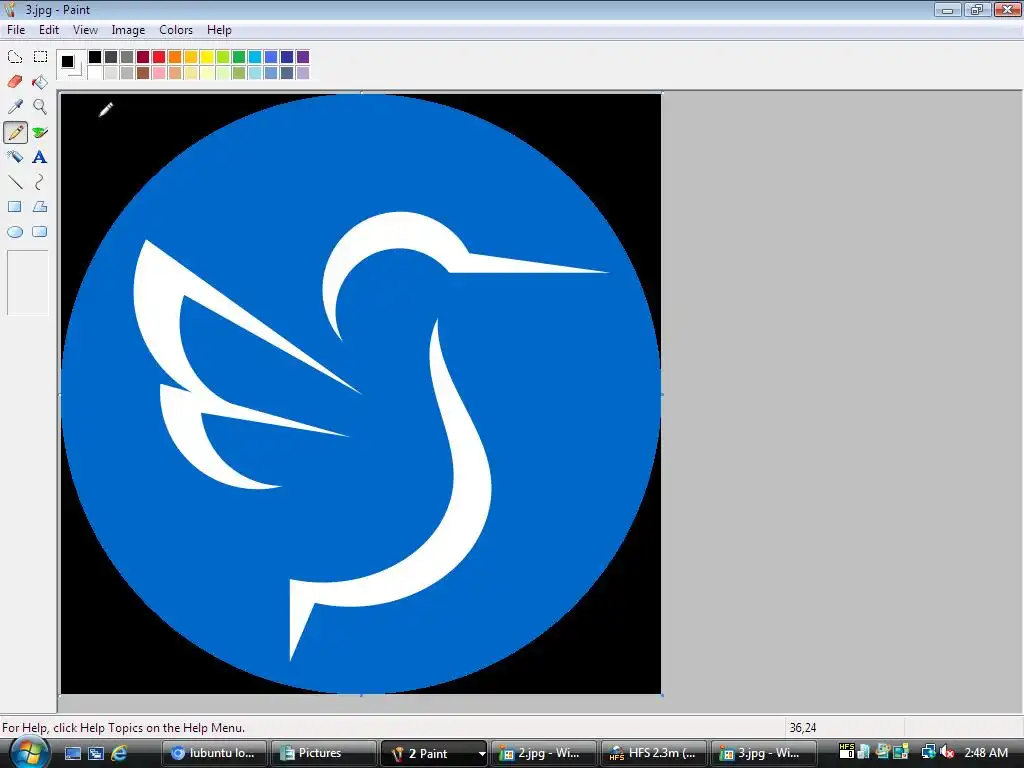The height and width of the screenshot is (768, 1024).
Task: Switch to lubuntu Chrome taskbar button
Action: tap(214, 753)
